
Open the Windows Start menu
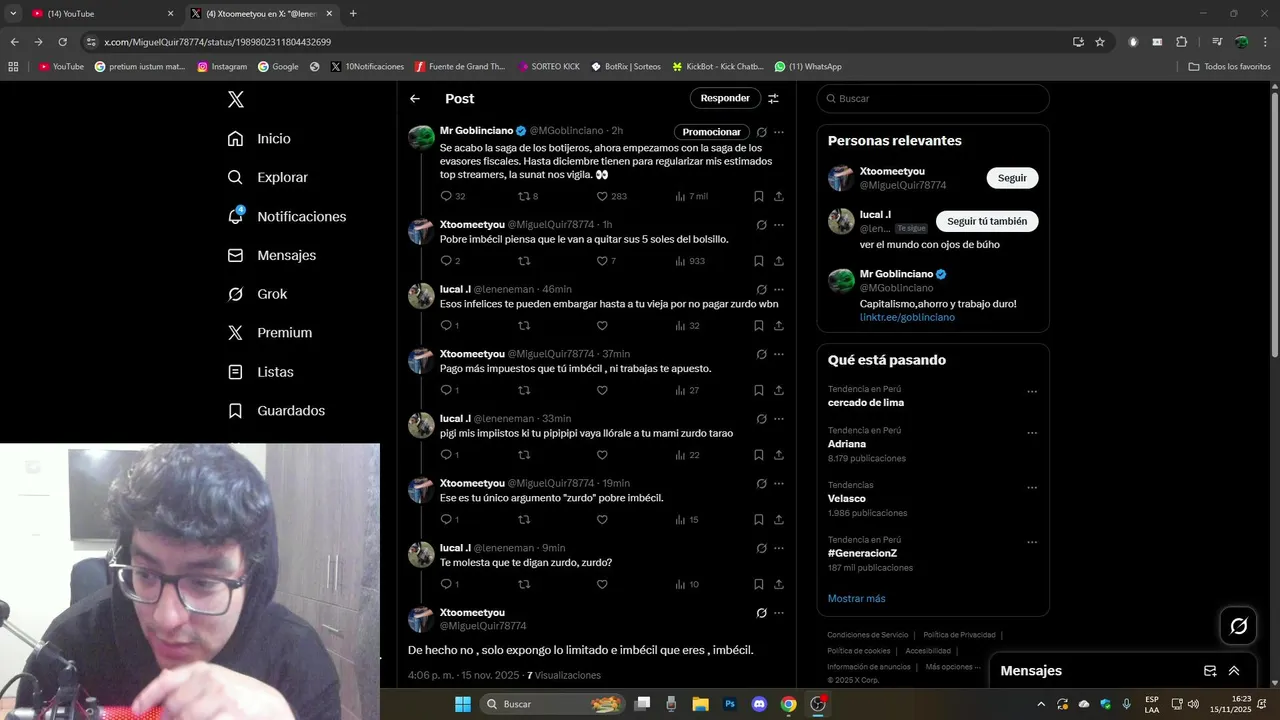click(463, 704)
